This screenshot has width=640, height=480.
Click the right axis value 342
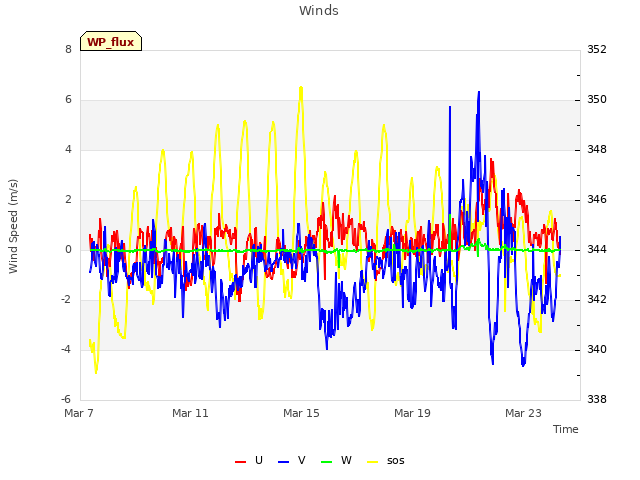[597, 300]
